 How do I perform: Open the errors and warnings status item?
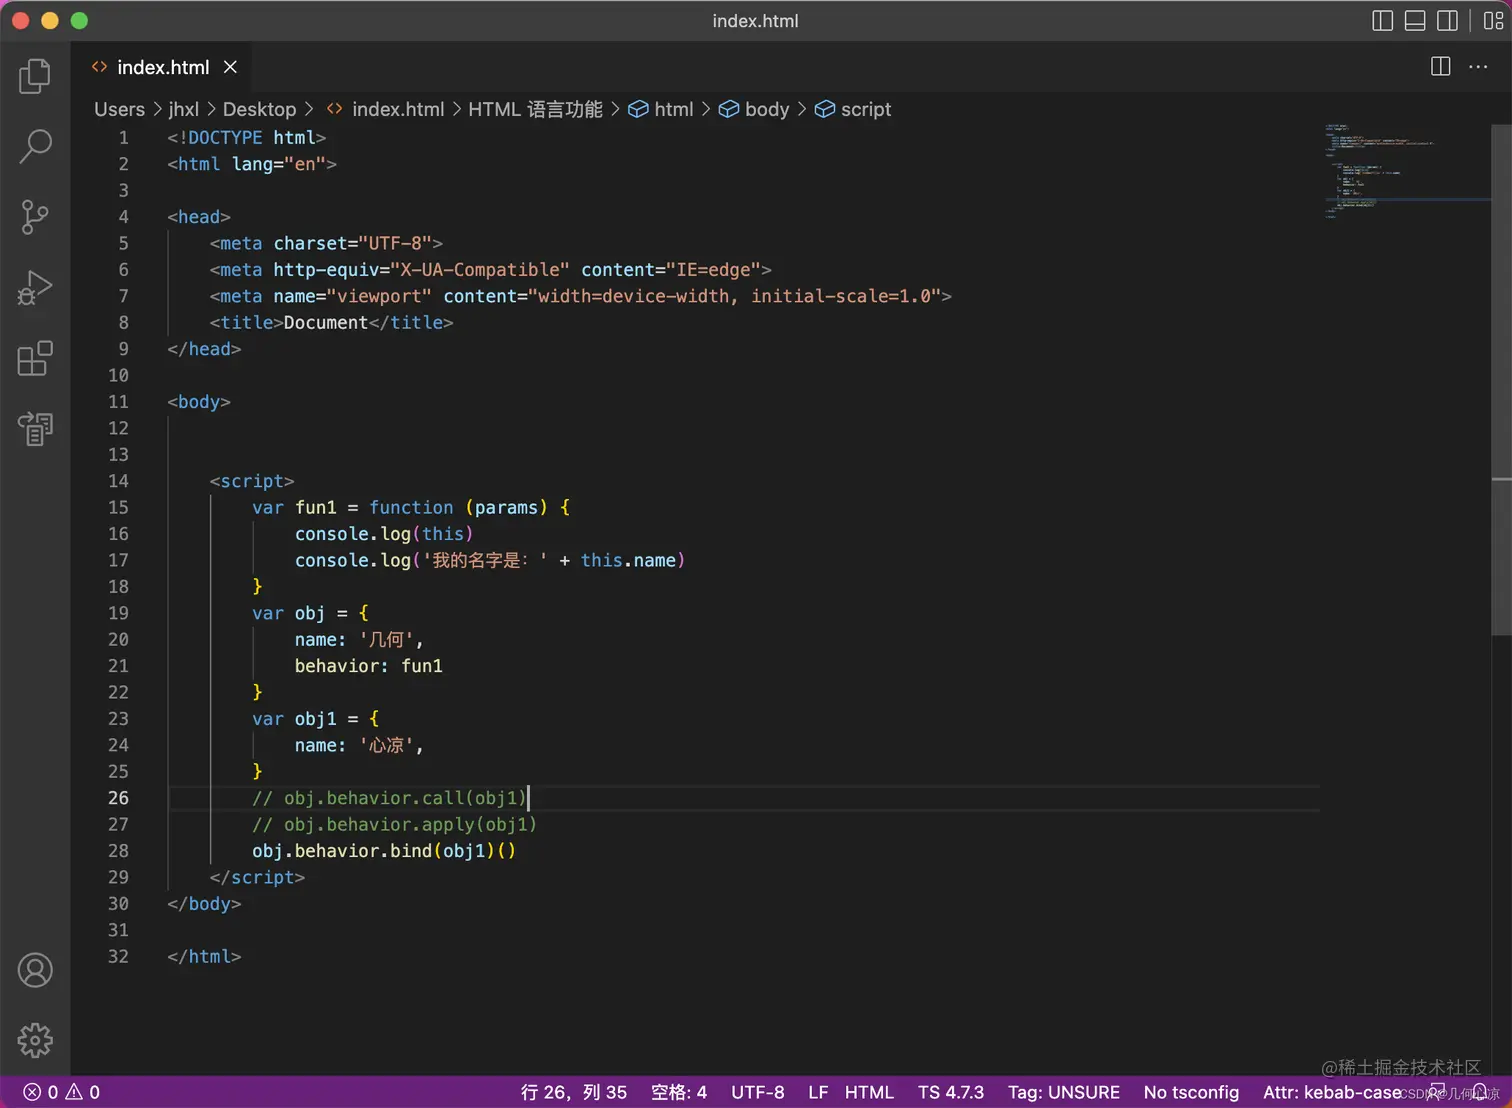point(62,1092)
